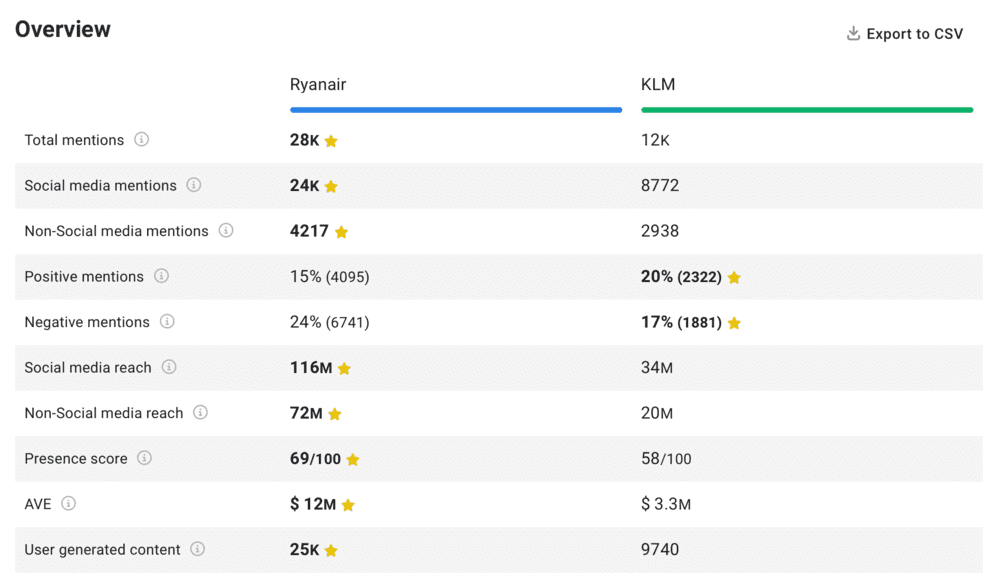Click Ryanair positive mentions 15% (4095)
Screen dimensions: 1000x584
(330, 277)
